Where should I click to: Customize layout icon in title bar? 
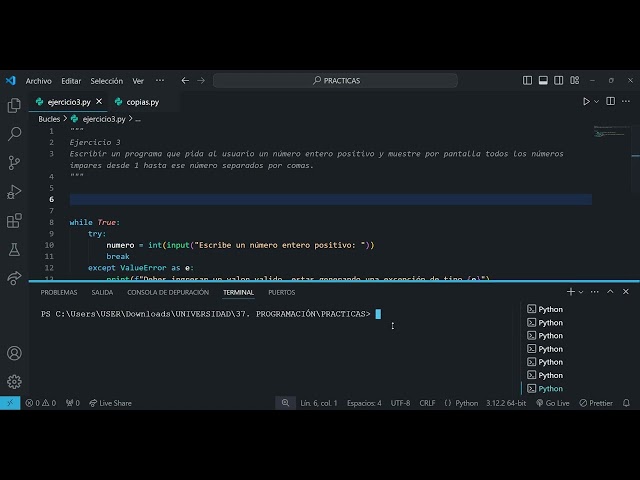pos(575,80)
